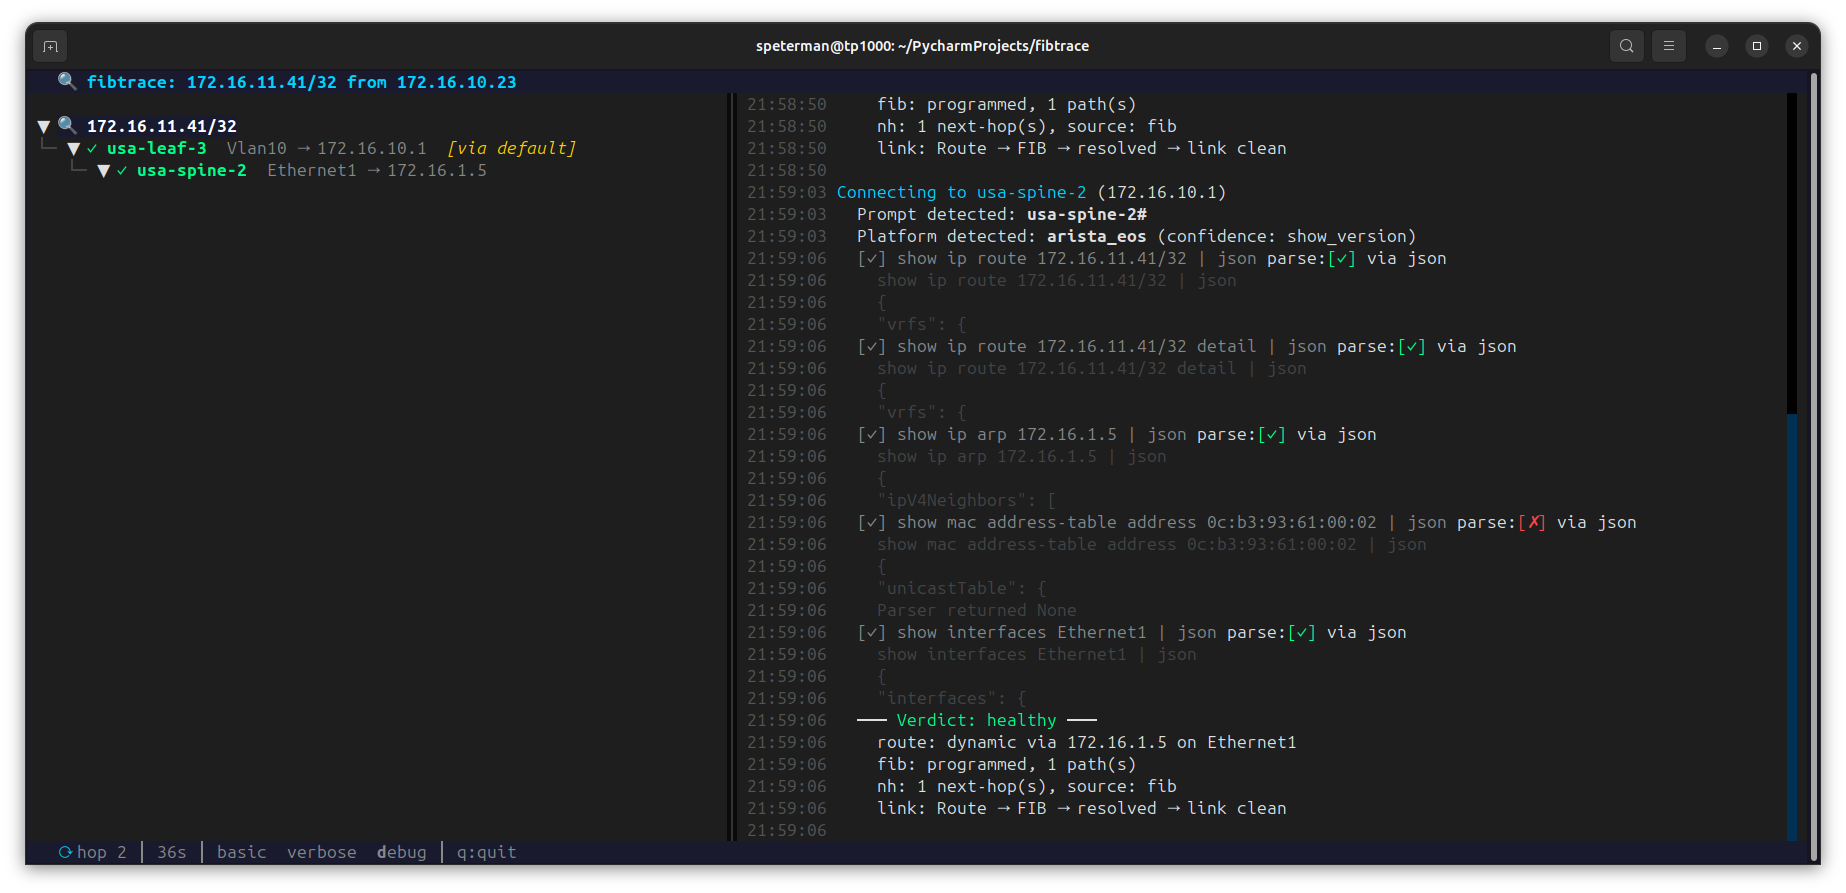Click 'Vlan10 → 172.16.10.1' text

click(327, 148)
